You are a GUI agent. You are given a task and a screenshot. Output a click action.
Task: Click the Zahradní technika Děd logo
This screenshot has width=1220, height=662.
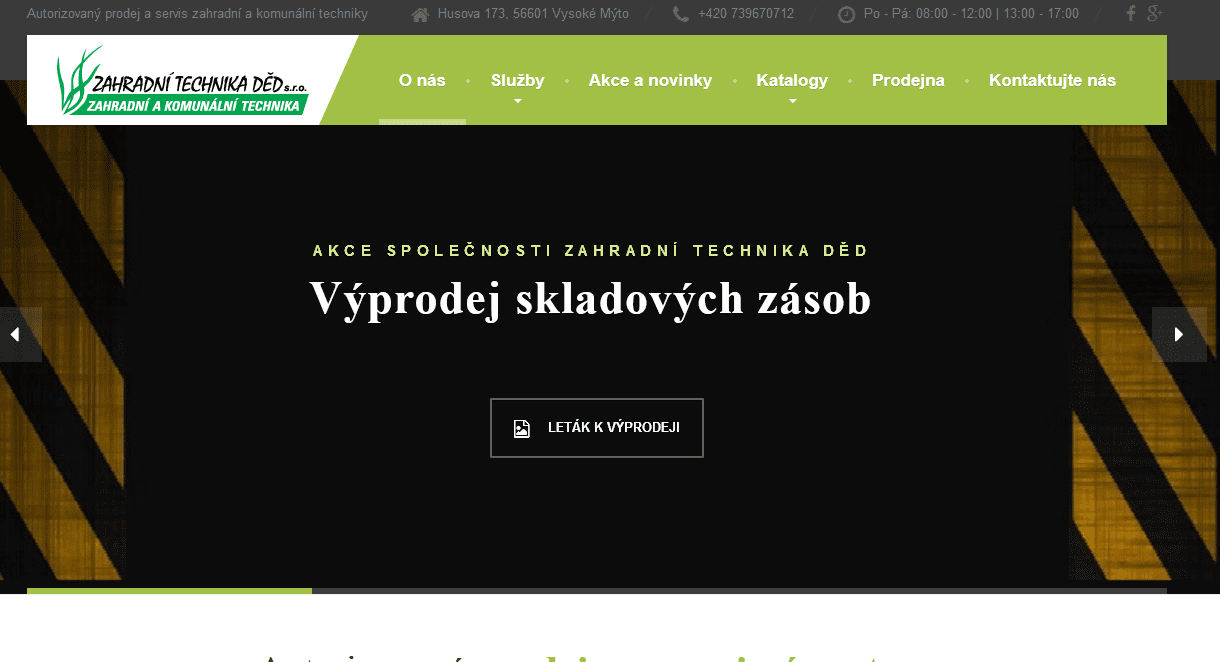[x=183, y=81]
